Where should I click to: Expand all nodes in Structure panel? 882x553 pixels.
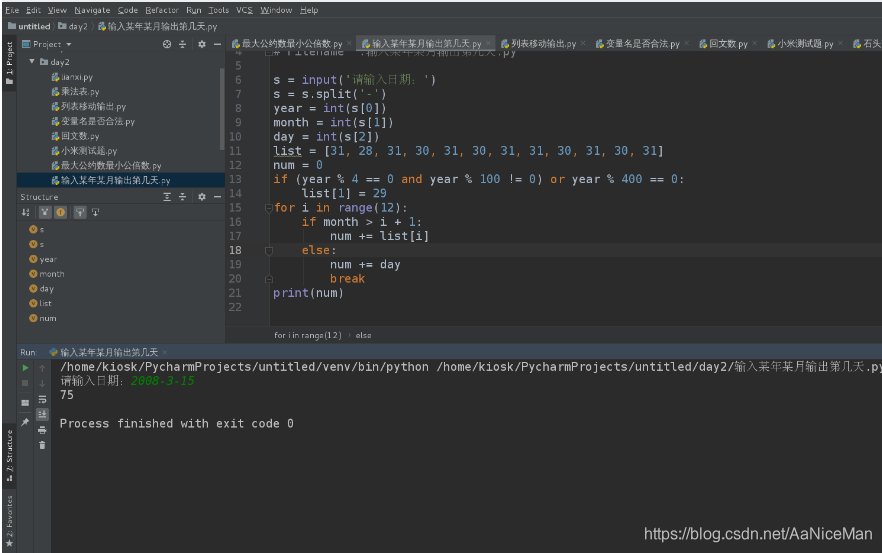[167, 196]
